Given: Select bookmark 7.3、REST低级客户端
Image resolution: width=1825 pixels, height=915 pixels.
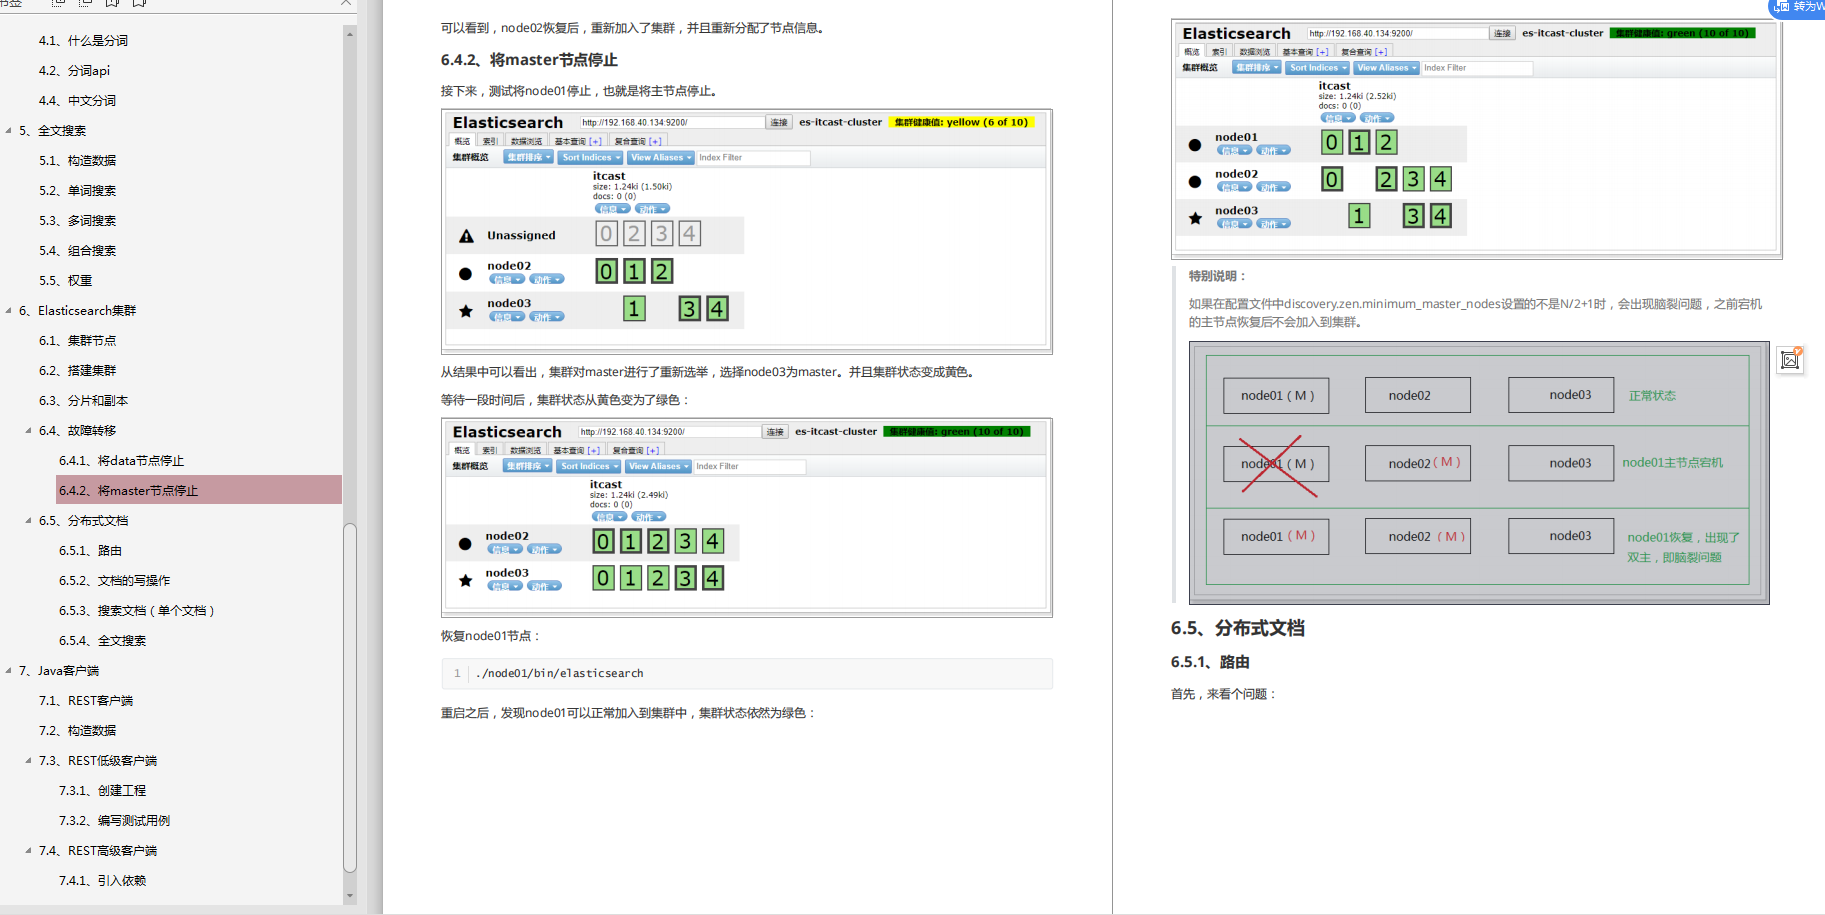Looking at the screenshot, I should [97, 761].
